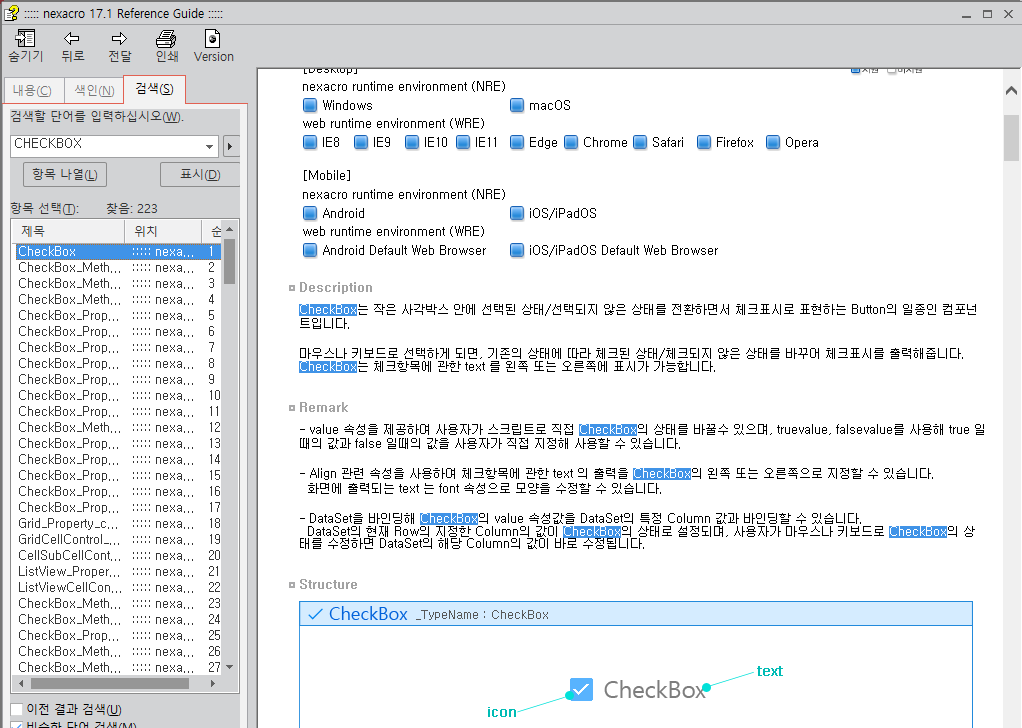
Task: Click the checked box icon in CheckBox diagram
Action: pos(581,690)
